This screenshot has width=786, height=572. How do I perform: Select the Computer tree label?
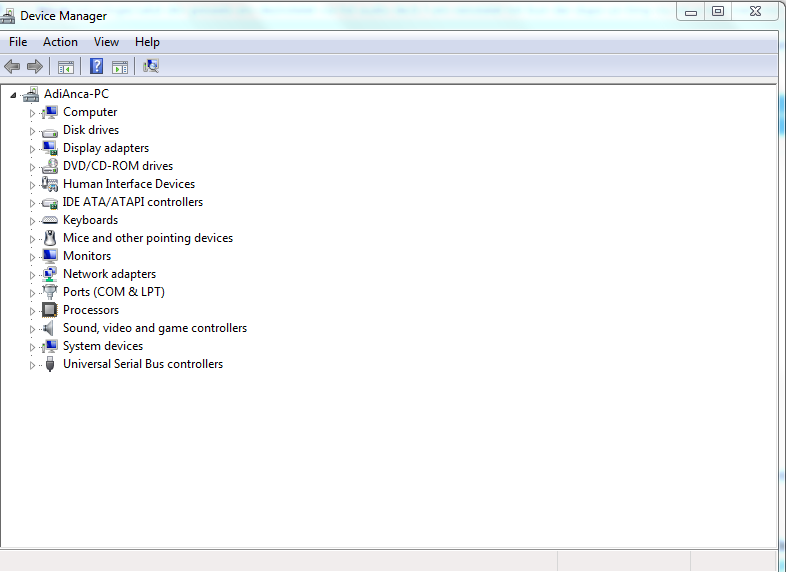point(90,112)
